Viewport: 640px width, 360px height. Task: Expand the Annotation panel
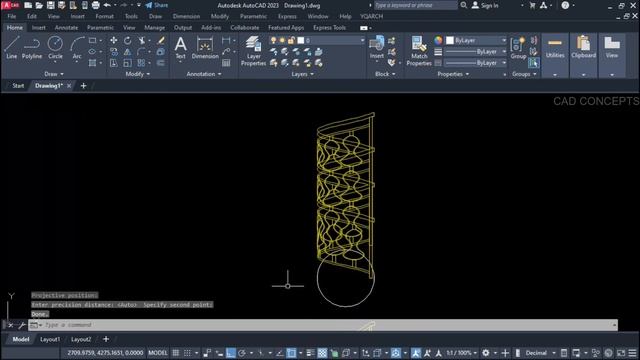204,74
